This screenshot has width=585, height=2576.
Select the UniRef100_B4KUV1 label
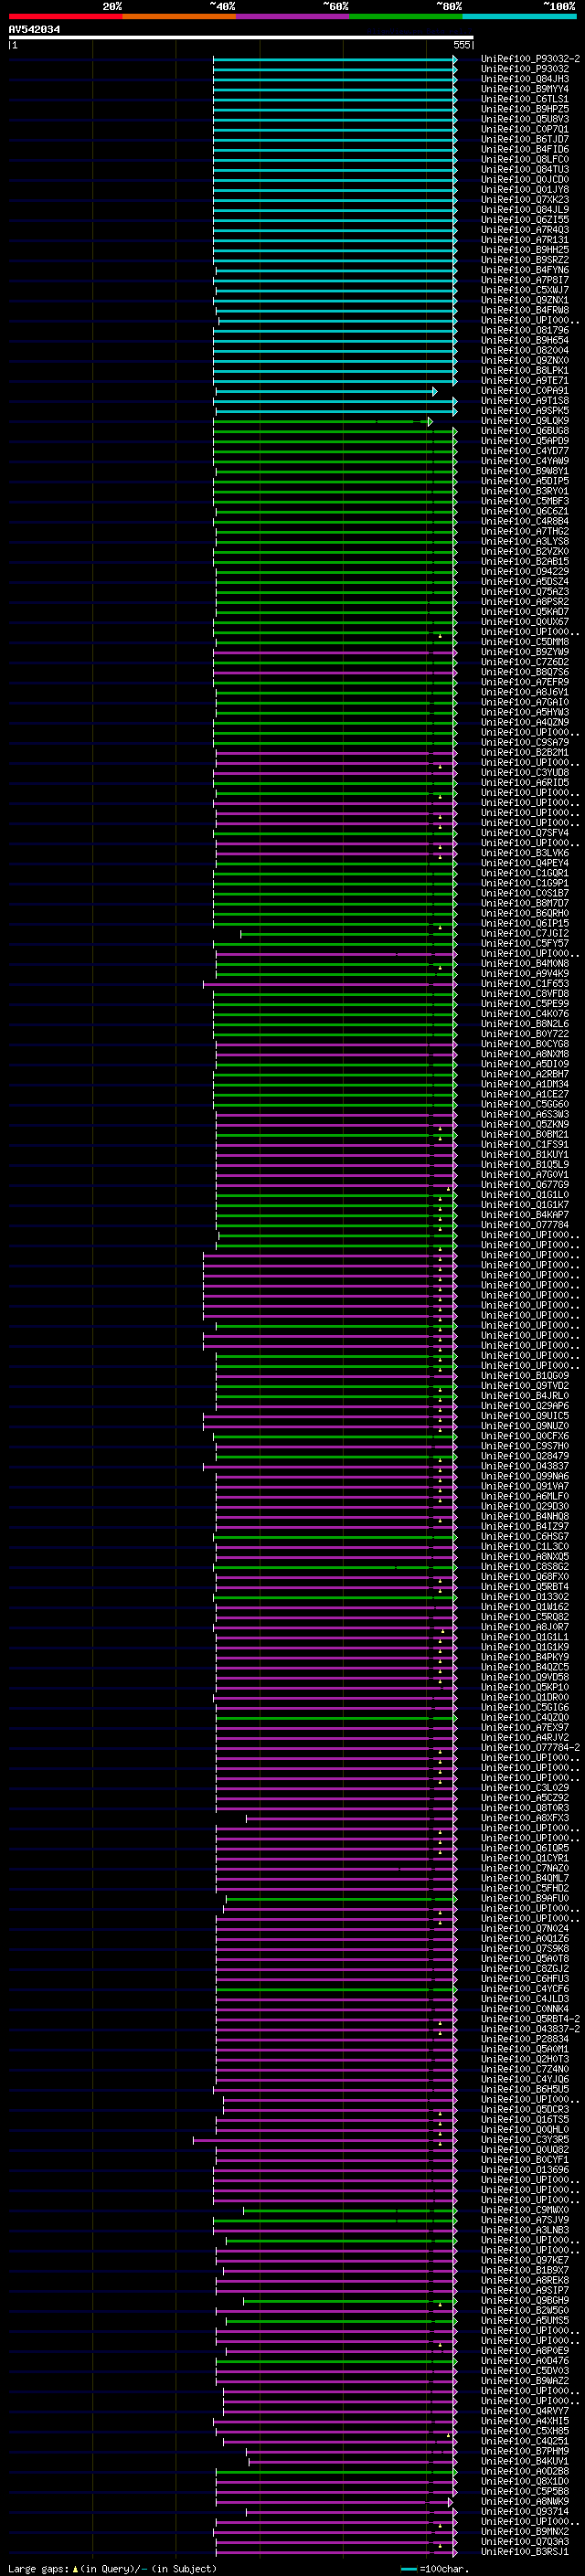(525, 2461)
